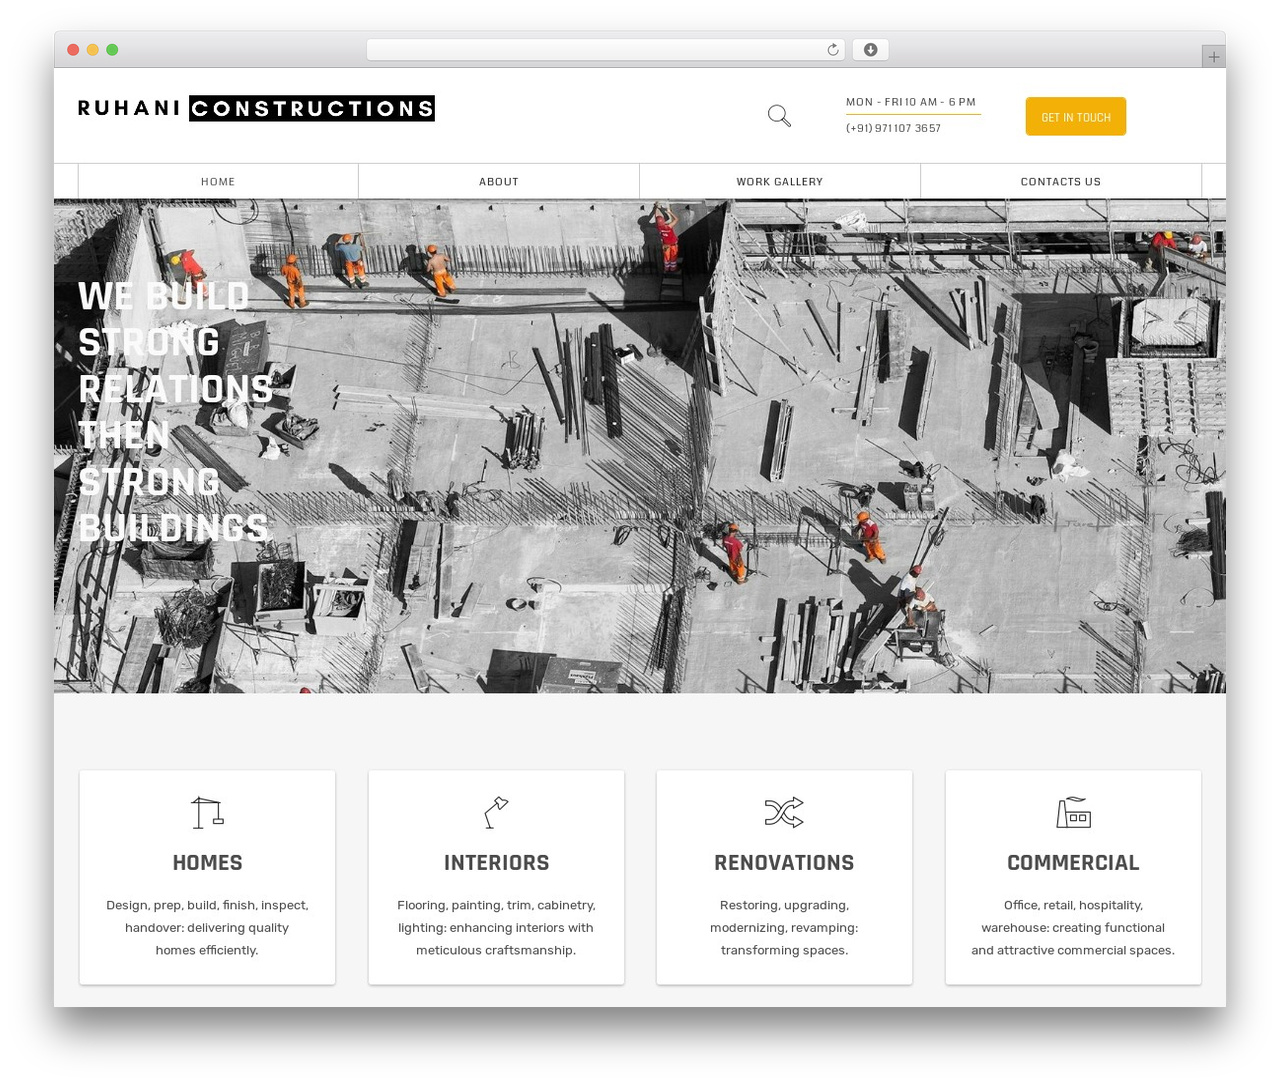Click the 'Mon - Fri 10 AM - 6 PM' hours text

click(x=911, y=102)
